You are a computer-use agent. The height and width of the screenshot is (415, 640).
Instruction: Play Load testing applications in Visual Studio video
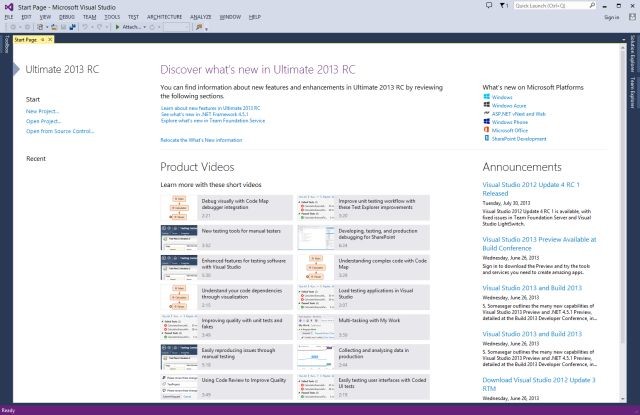pos(363,297)
